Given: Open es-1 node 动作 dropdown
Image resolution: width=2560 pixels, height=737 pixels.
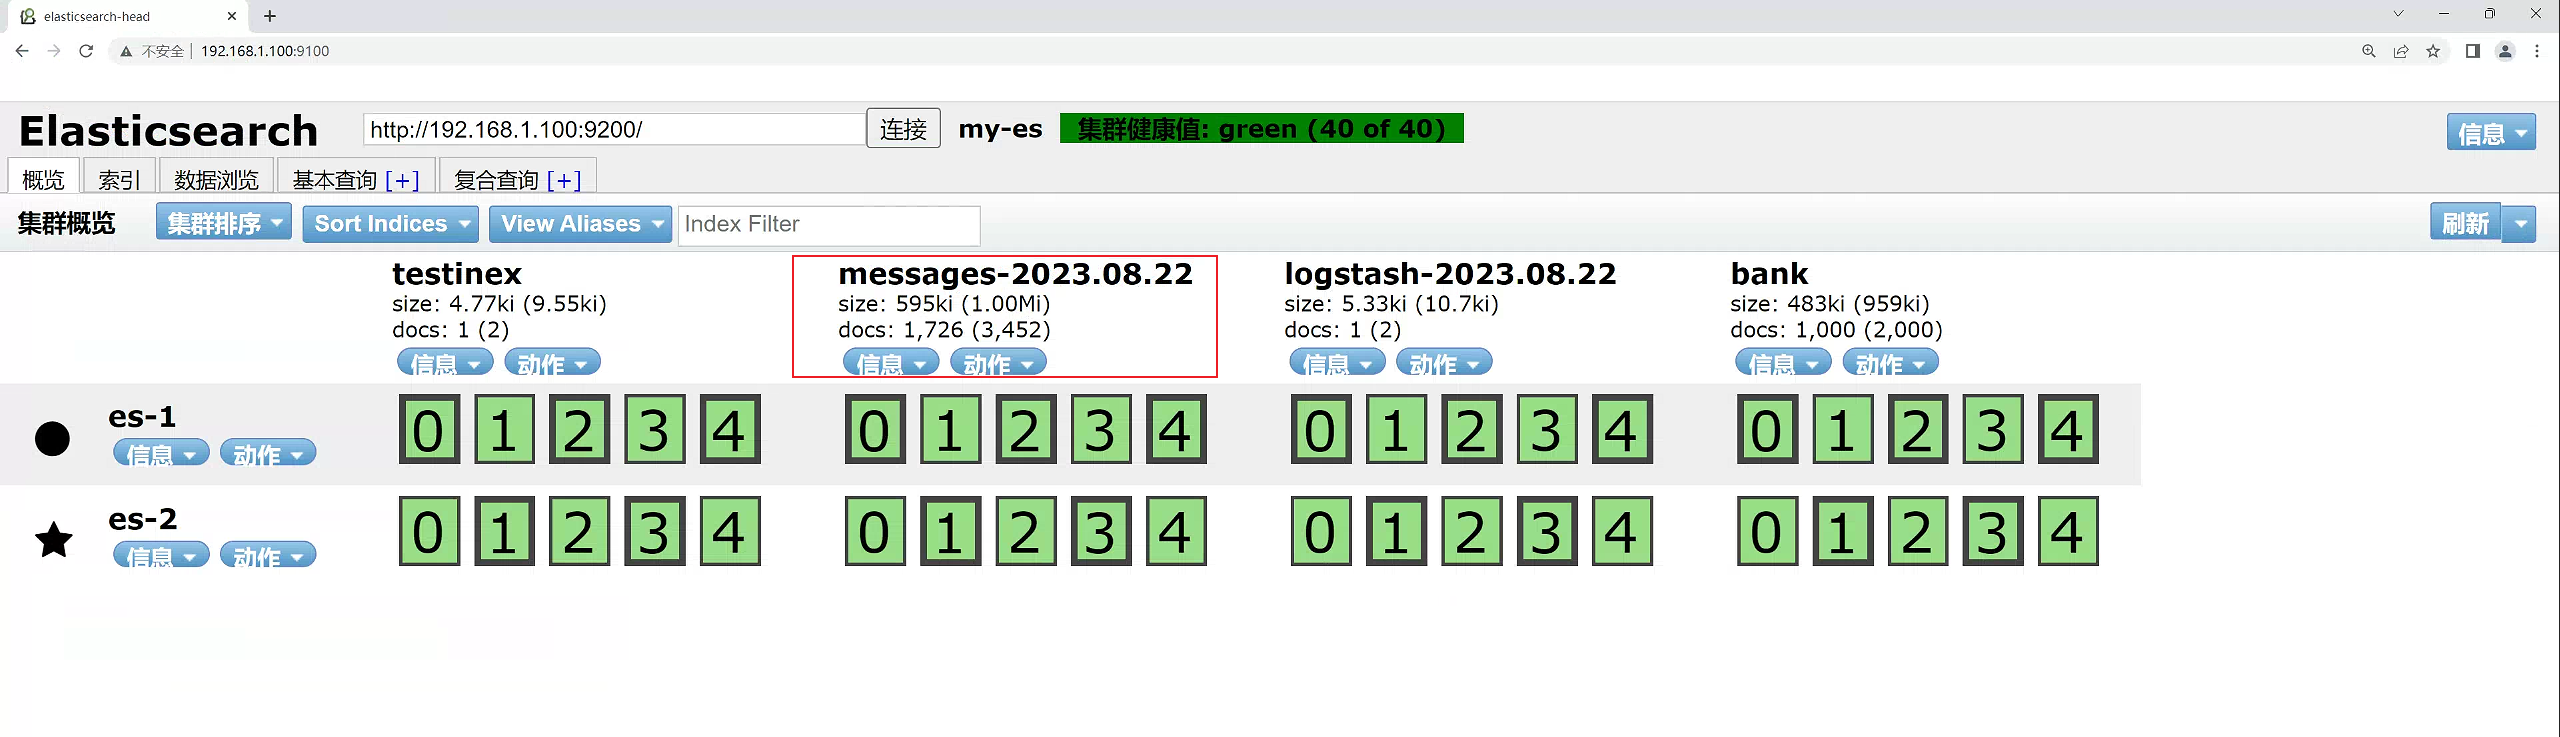Looking at the screenshot, I should (x=268, y=453).
